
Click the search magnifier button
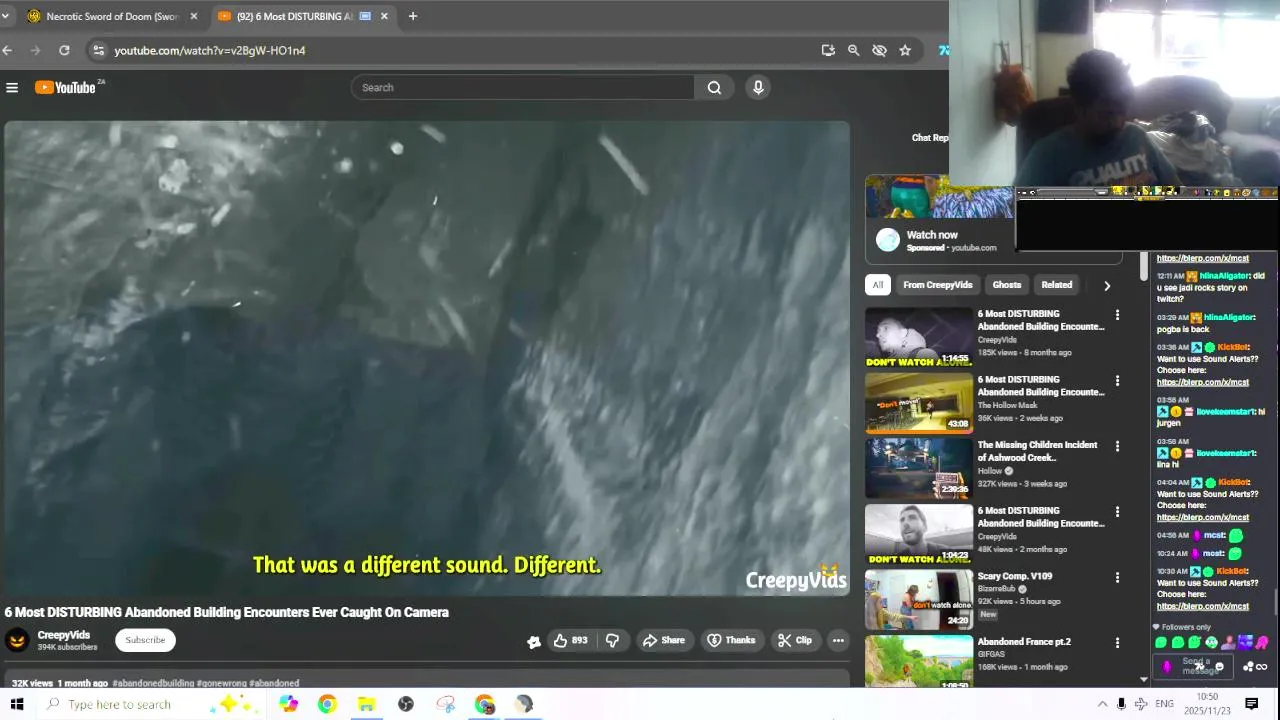click(x=714, y=88)
